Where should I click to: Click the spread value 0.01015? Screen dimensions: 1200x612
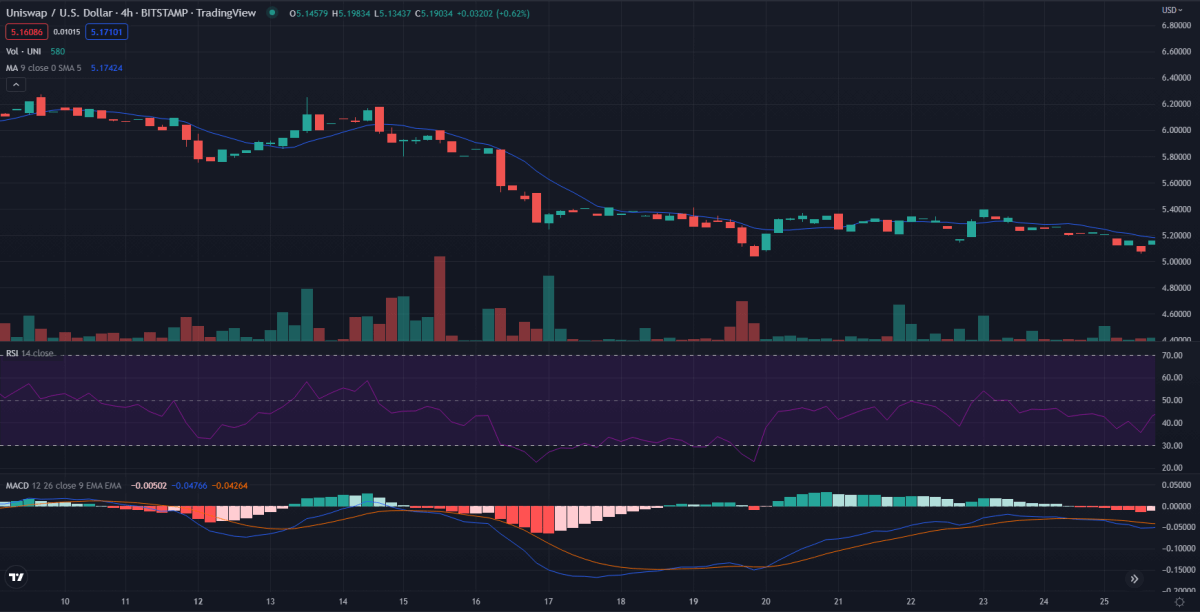(x=65, y=32)
